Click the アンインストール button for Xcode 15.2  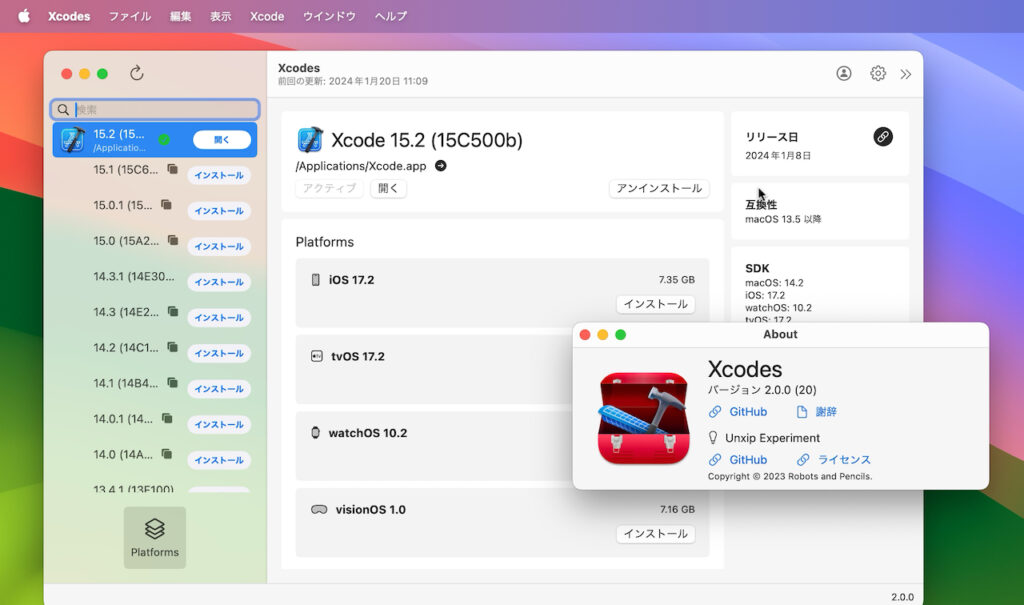click(x=658, y=188)
